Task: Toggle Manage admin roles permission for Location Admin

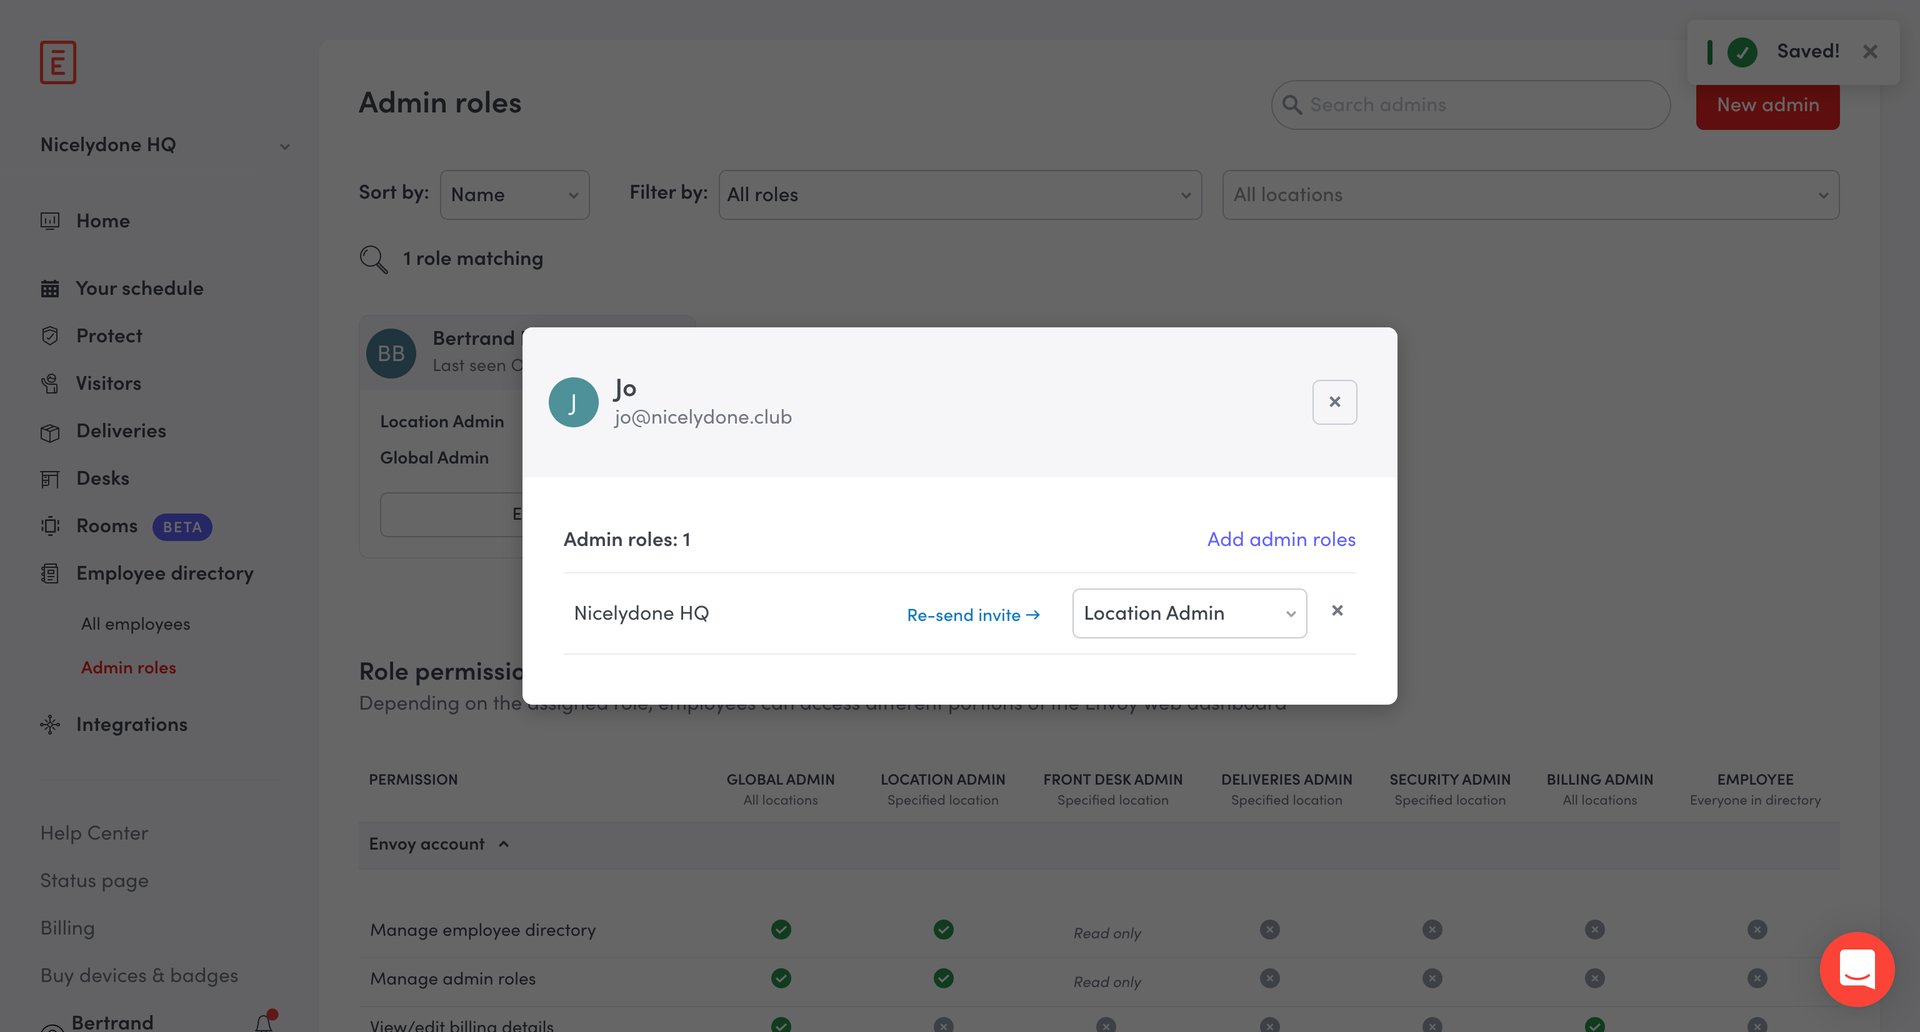Action: [x=943, y=978]
